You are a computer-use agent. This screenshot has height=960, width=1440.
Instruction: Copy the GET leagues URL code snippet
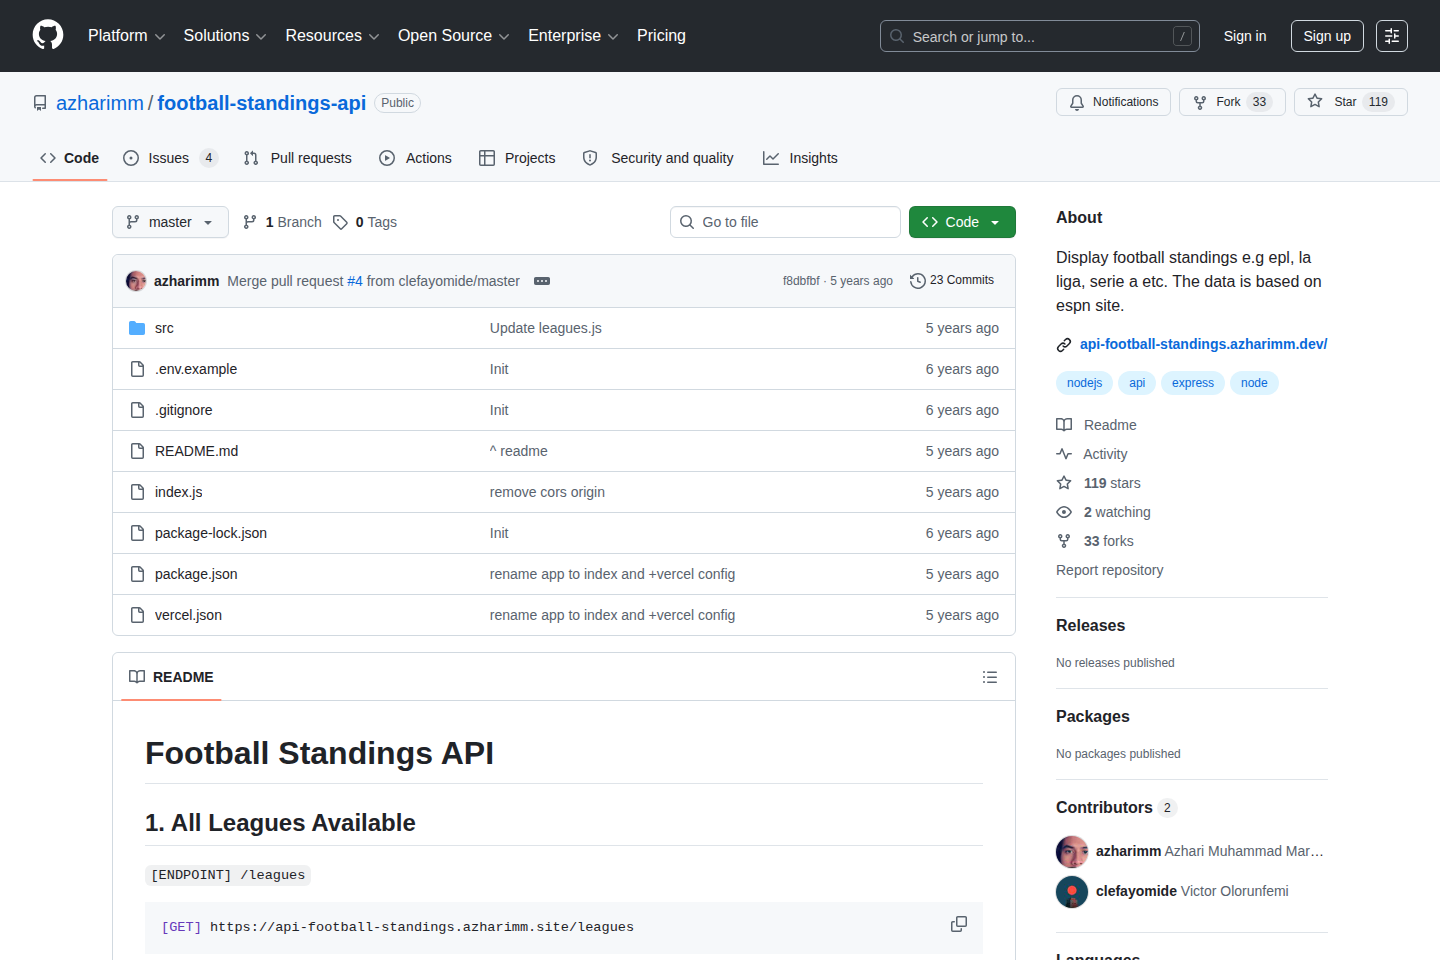(x=958, y=924)
